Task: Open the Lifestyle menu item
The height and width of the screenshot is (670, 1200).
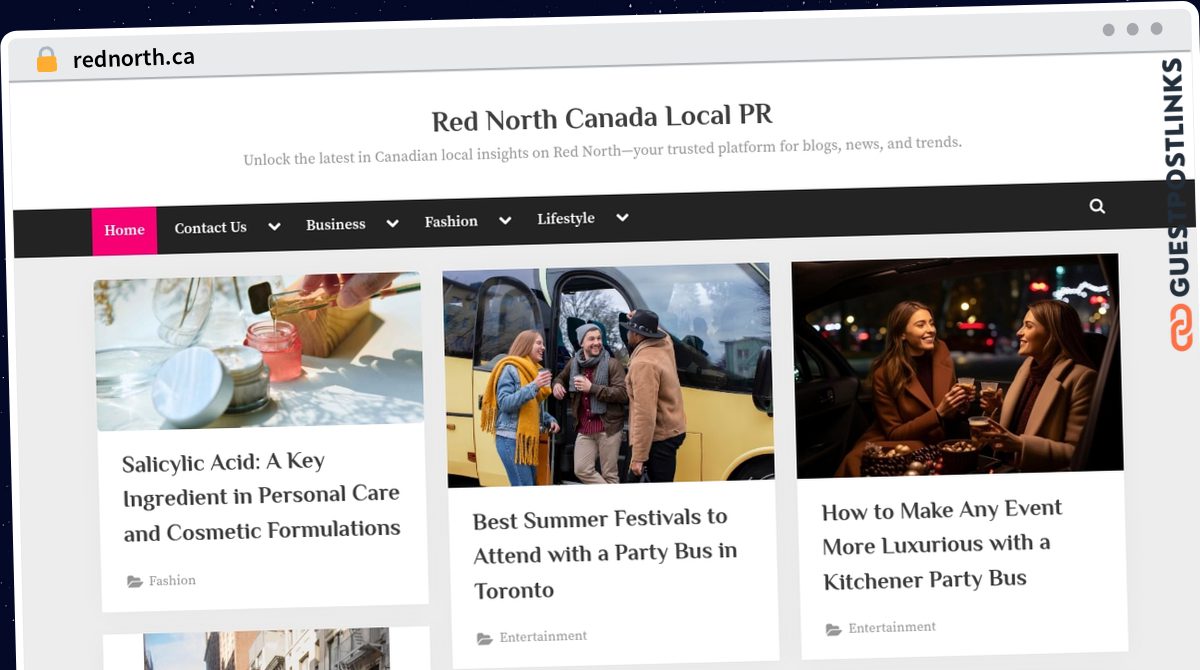Action: pos(566,218)
